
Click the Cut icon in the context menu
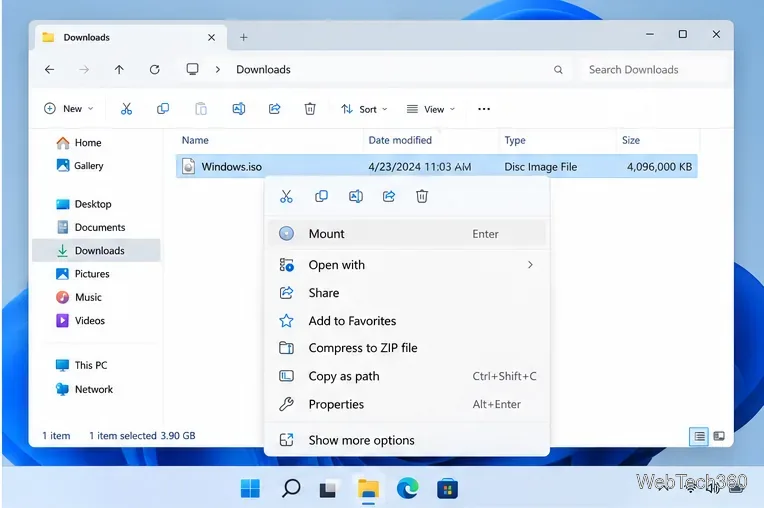click(x=286, y=196)
